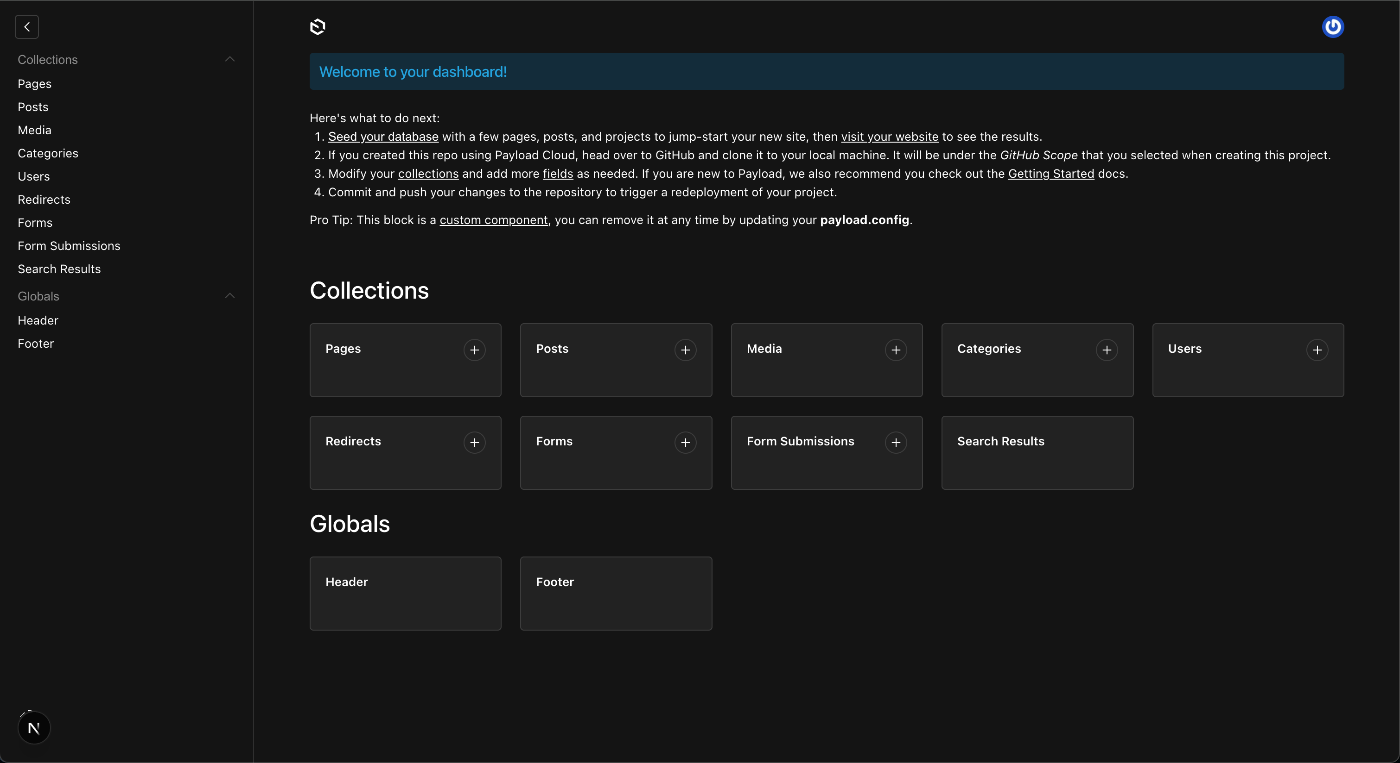Add a new Users entry via plus icon

pyautogui.click(x=1317, y=350)
